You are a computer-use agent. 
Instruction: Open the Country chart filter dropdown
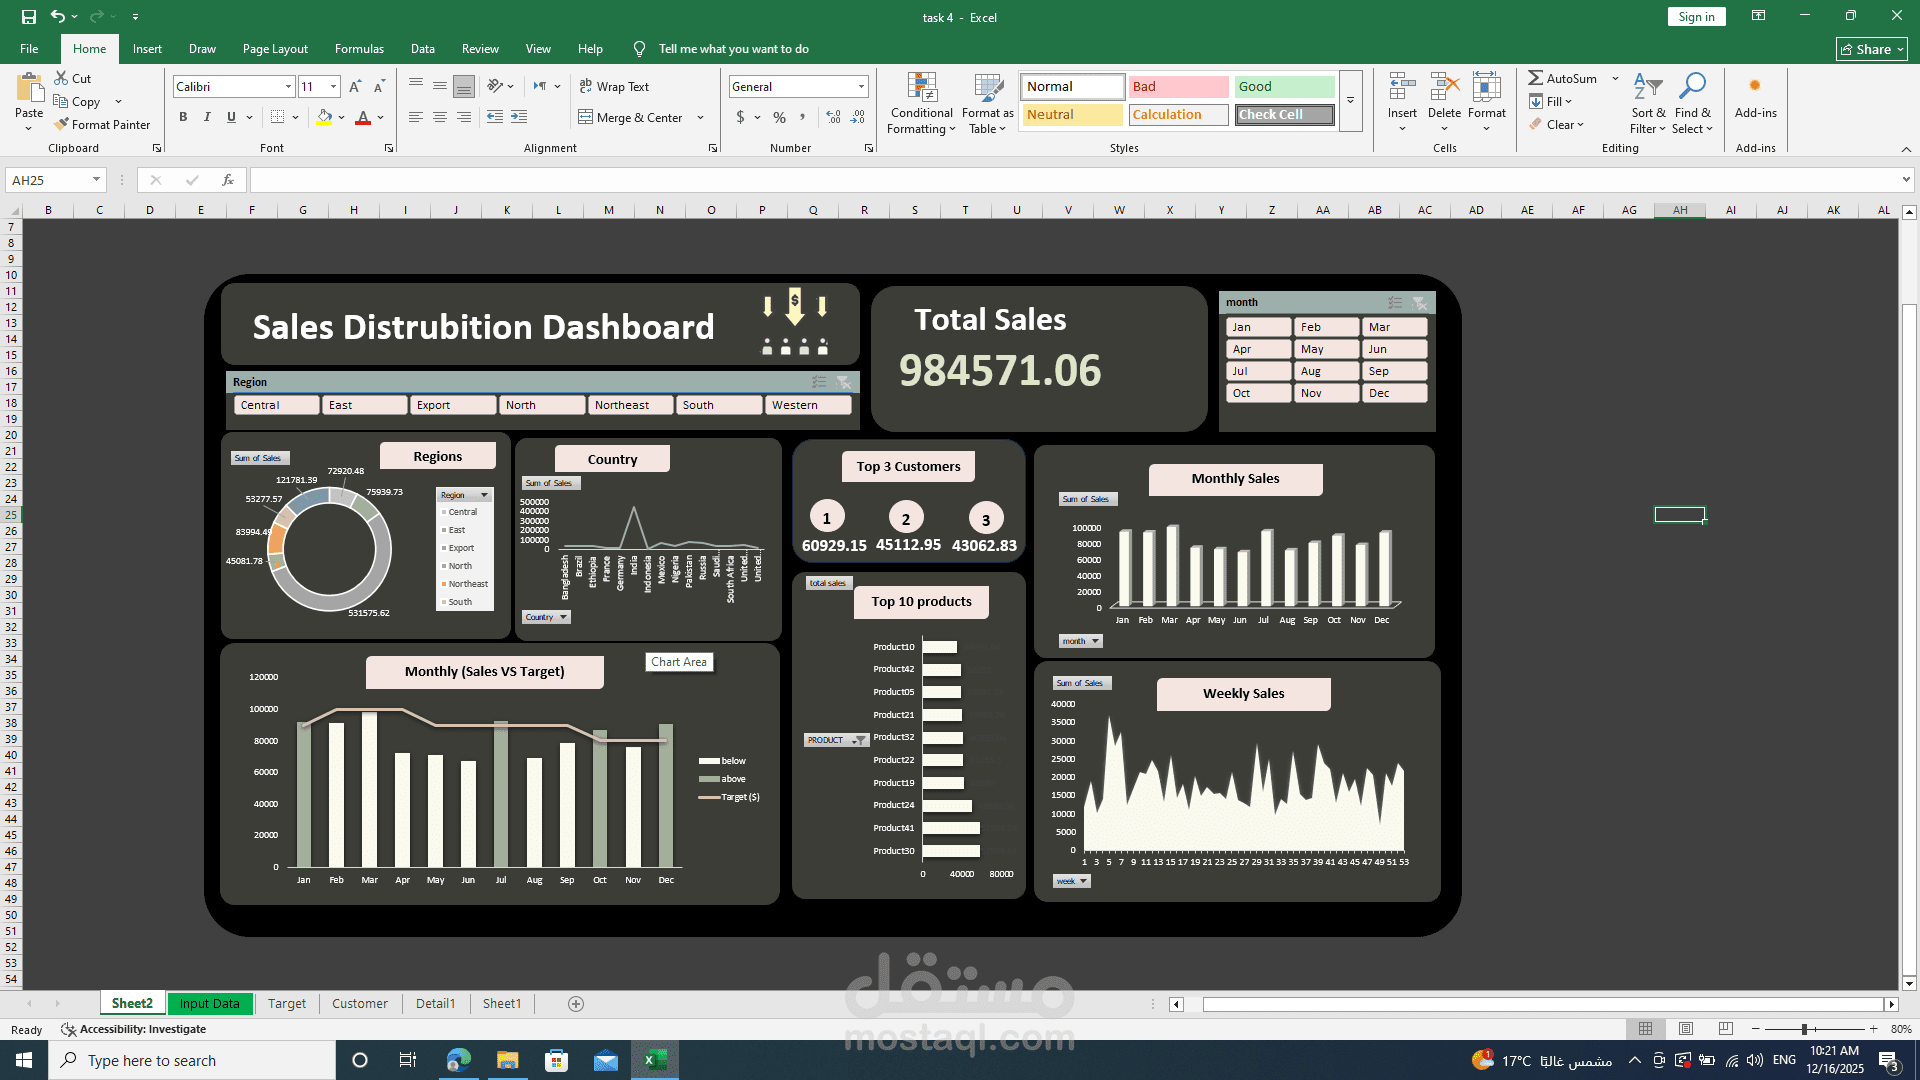[x=563, y=617]
